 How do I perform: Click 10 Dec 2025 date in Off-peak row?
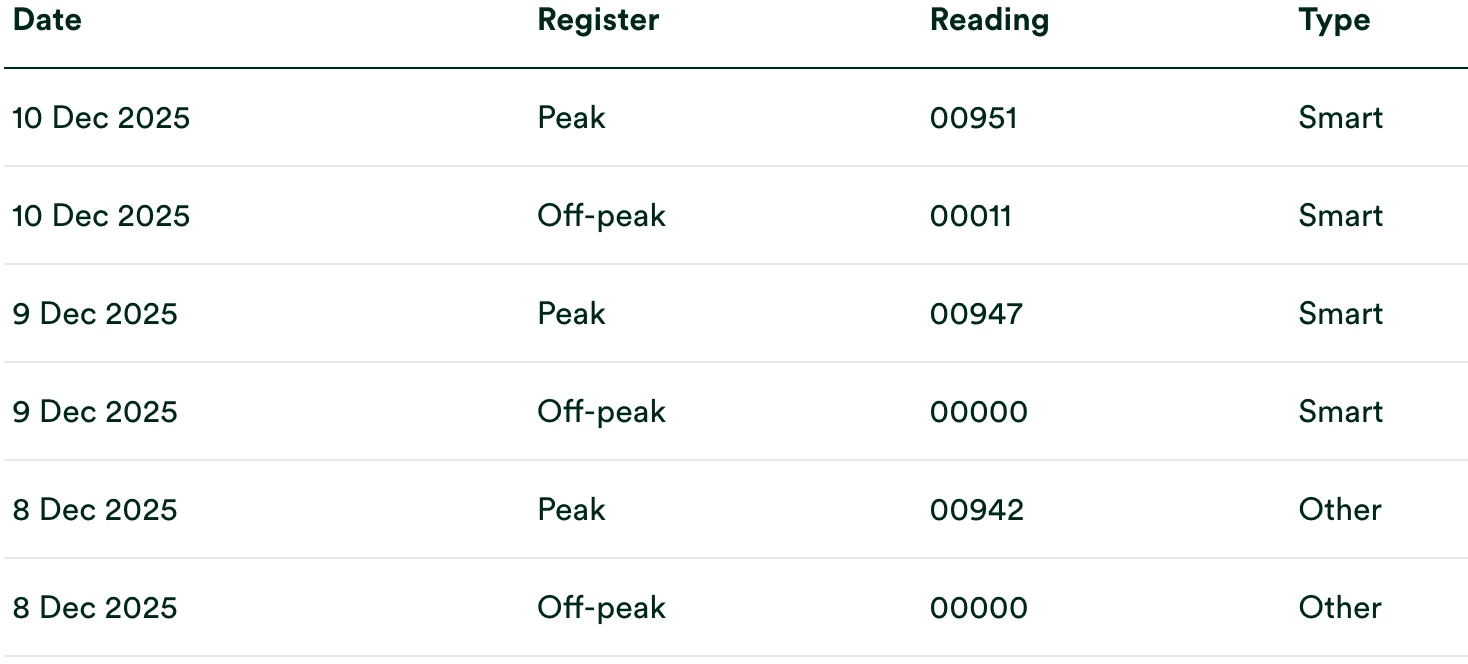tap(101, 216)
